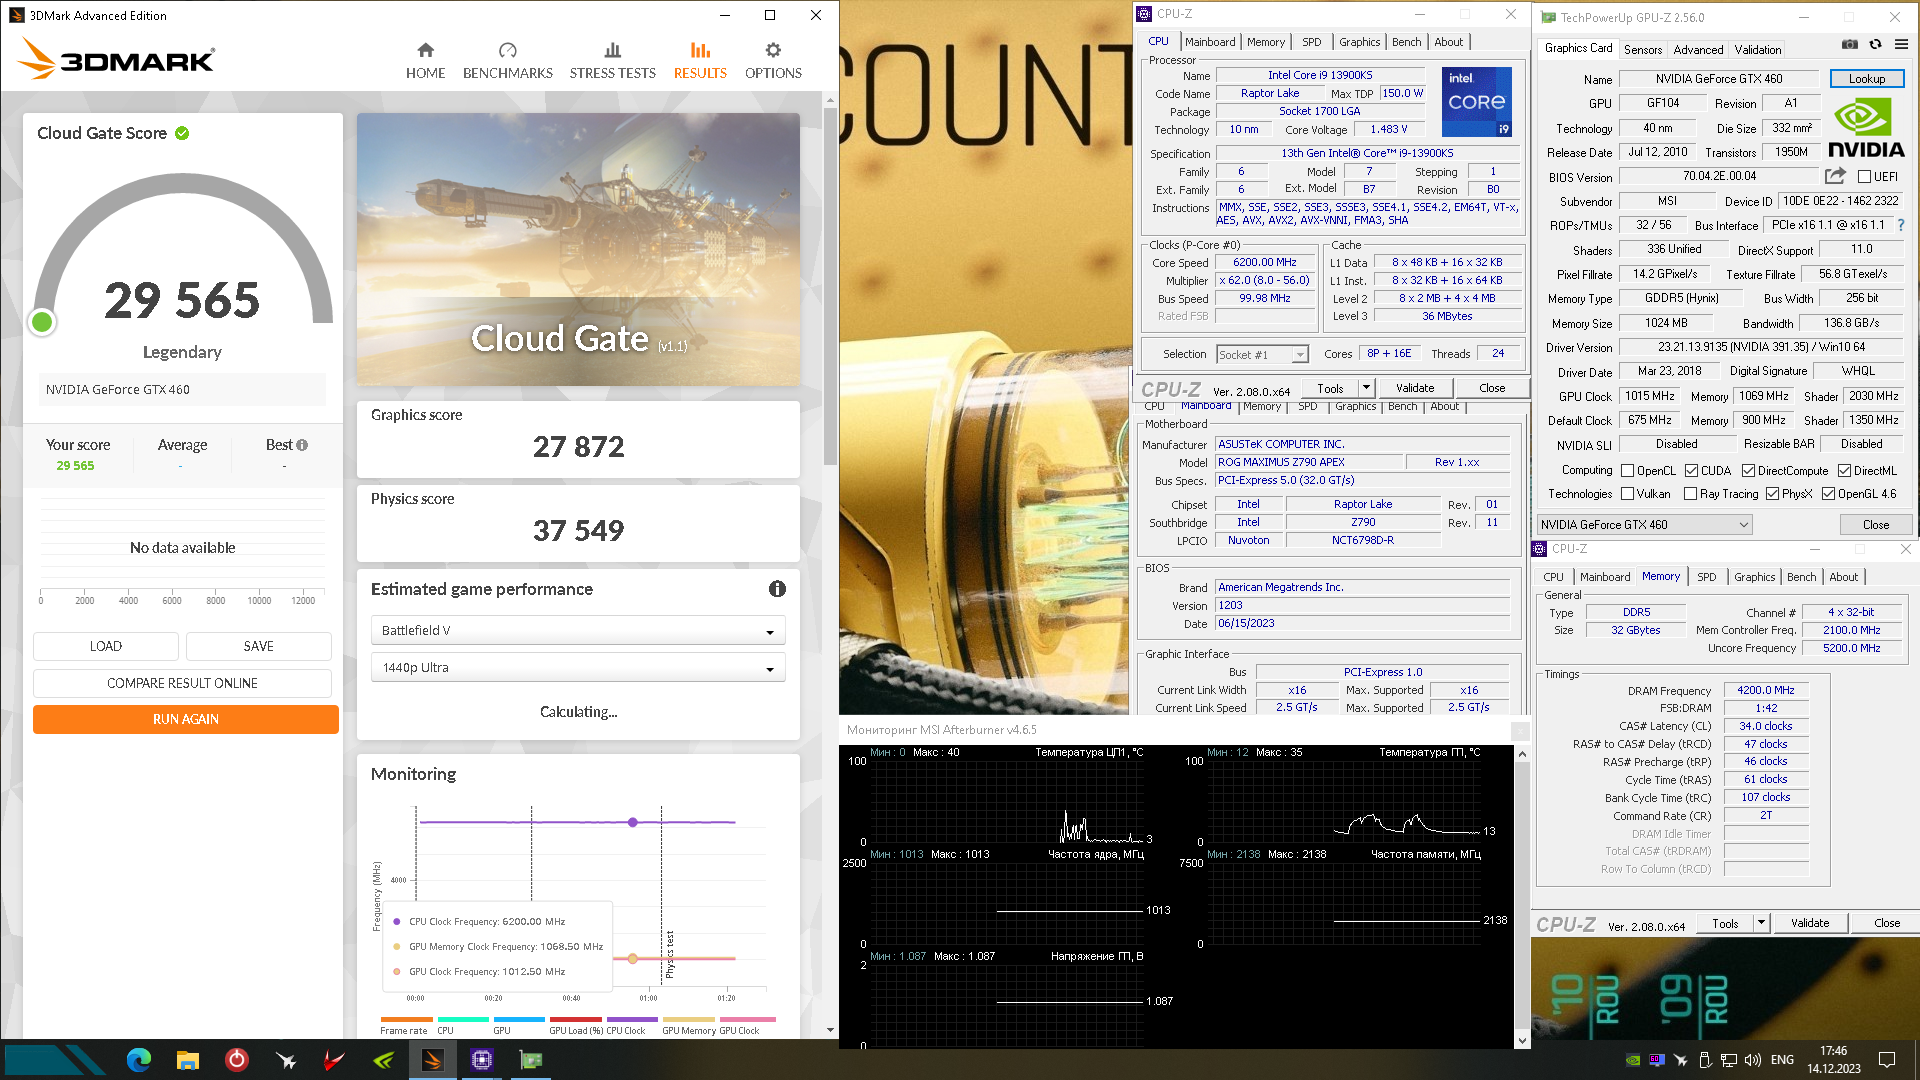Image resolution: width=1920 pixels, height=1080 pixels.
Task: Open the Battlefield V game dropdown
Action: coord(578,631)
